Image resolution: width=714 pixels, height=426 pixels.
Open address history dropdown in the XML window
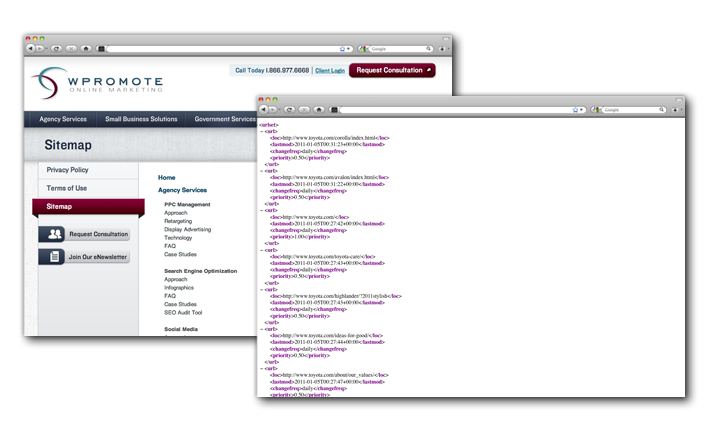click(x=581, y=110)
